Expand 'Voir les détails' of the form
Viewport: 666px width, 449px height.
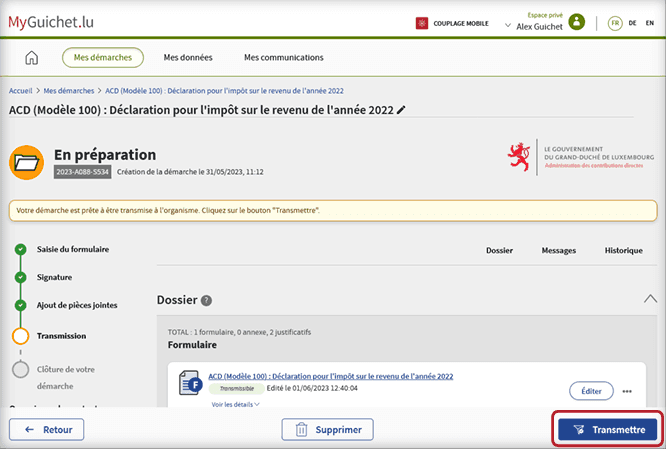pos(236,404)
